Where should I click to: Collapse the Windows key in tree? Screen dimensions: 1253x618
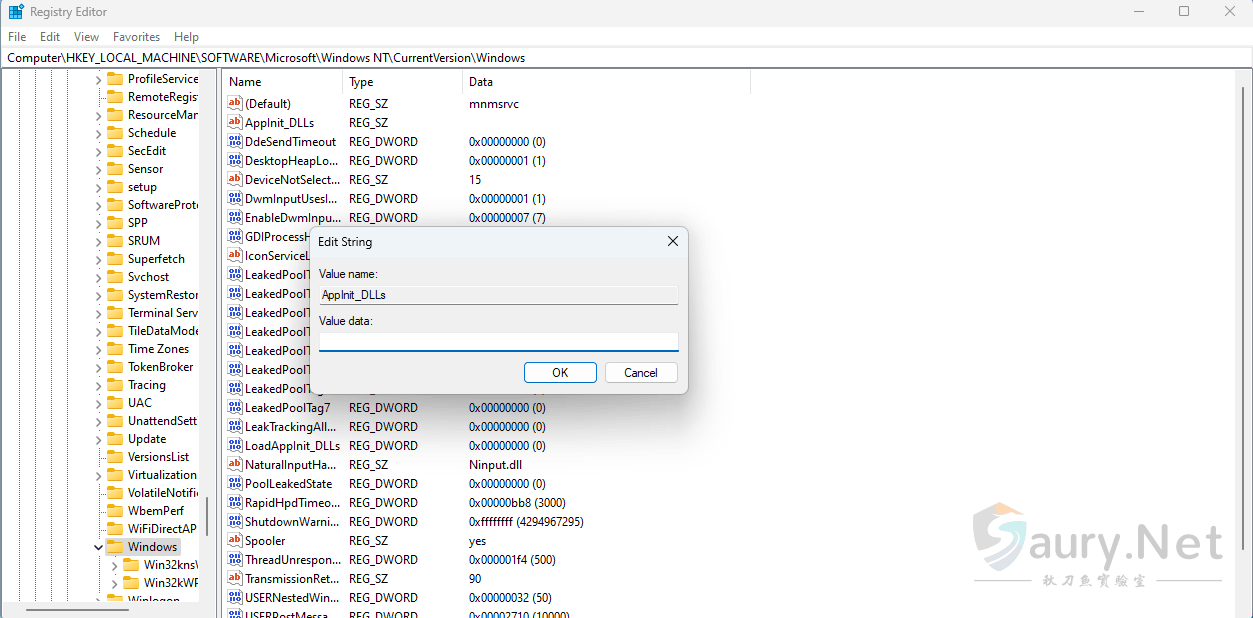coord(98,547)
